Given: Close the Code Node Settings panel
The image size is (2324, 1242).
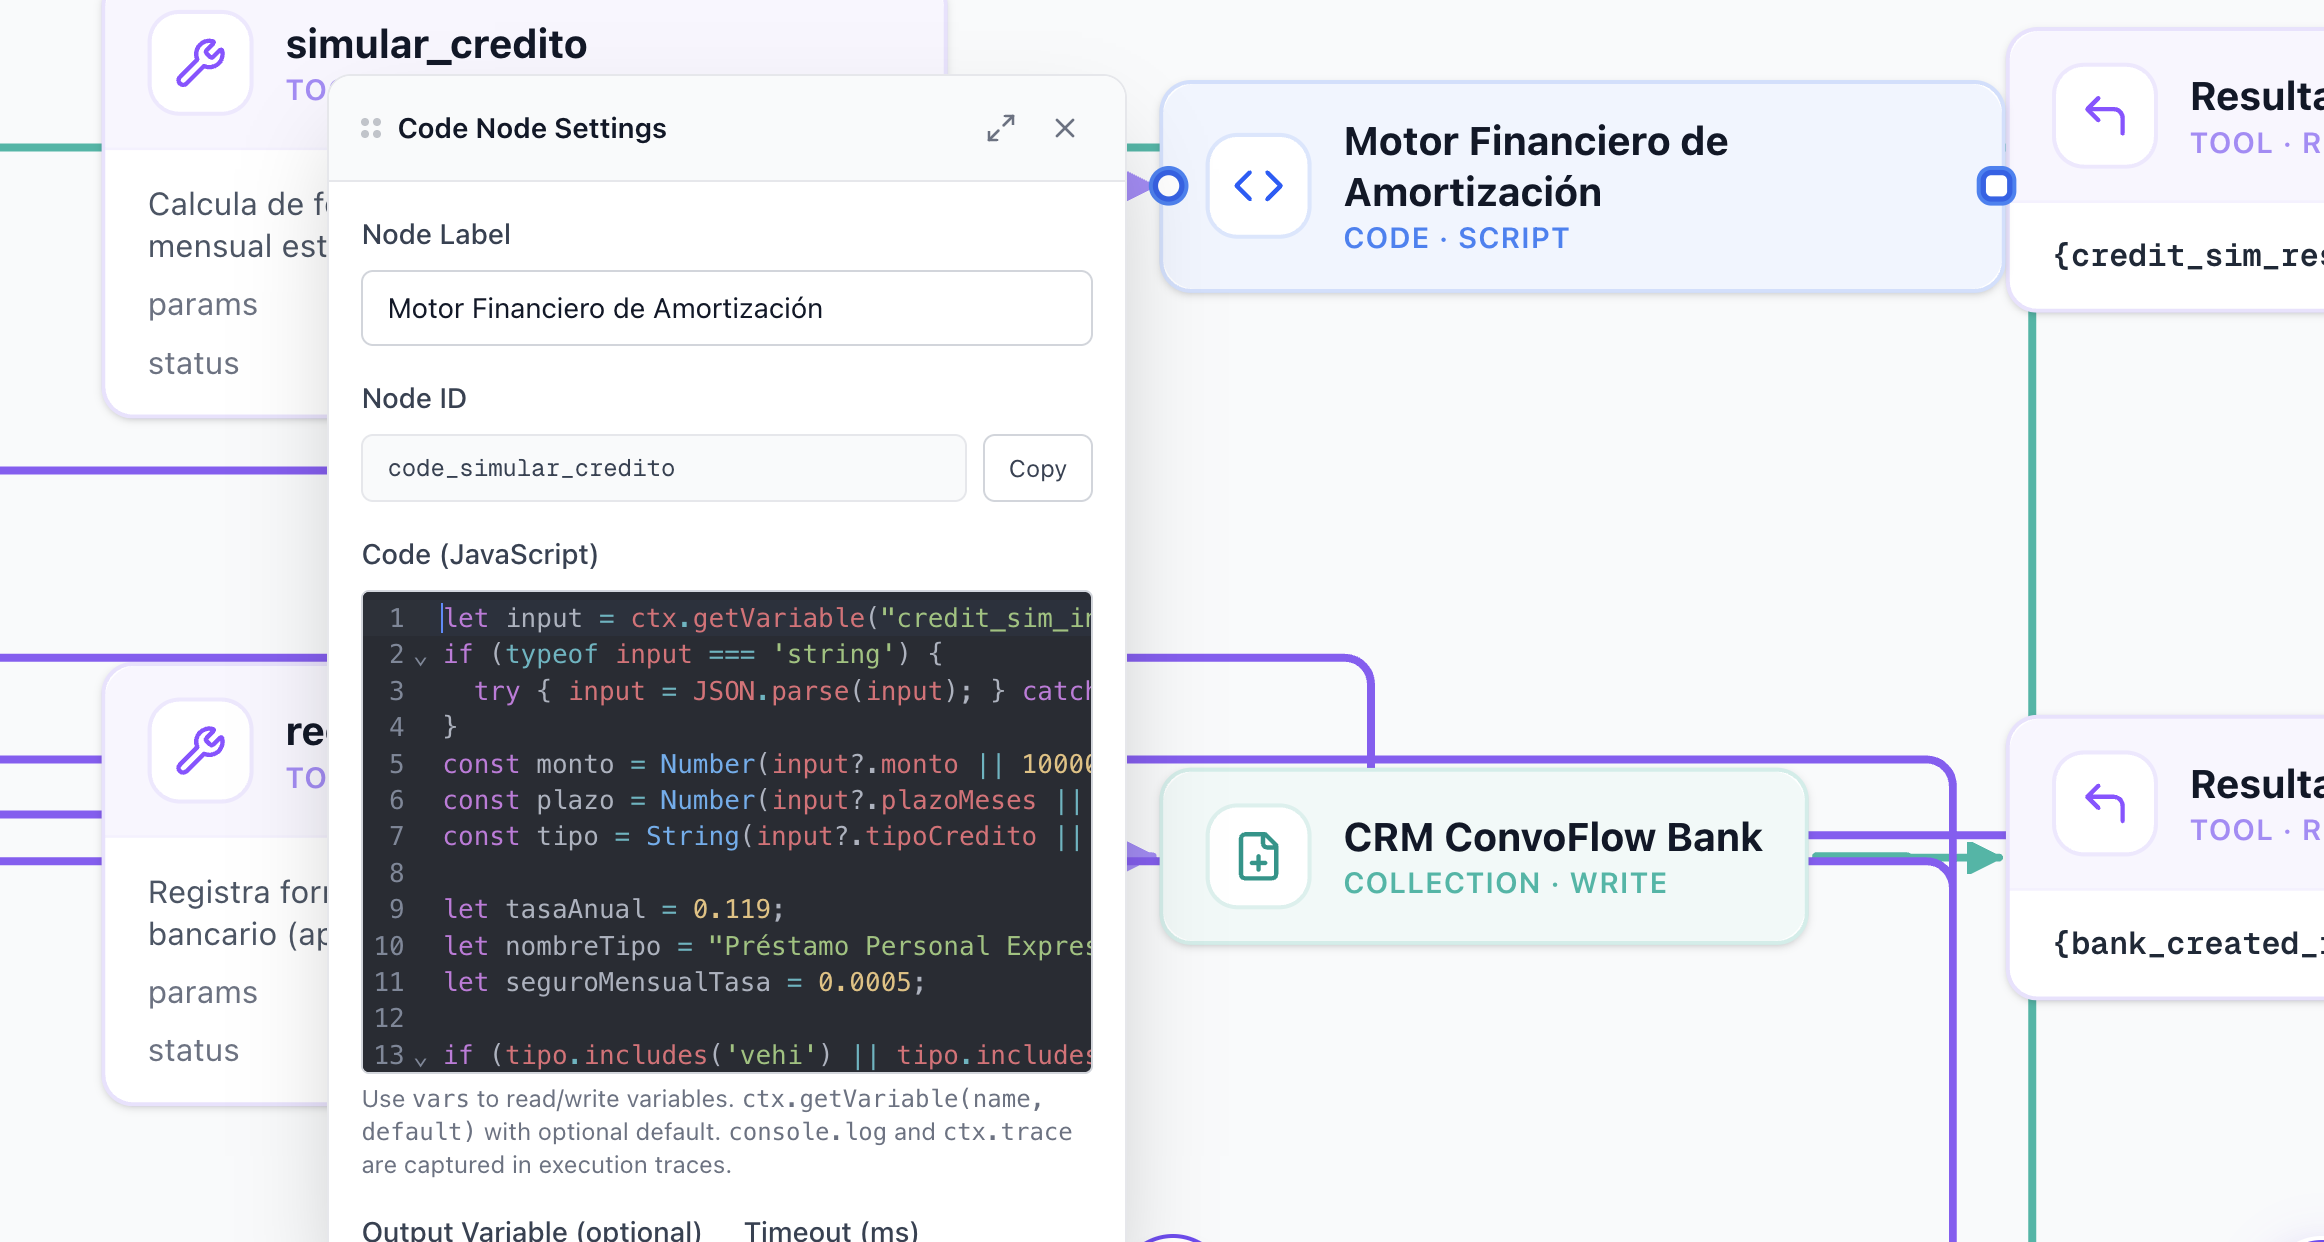Looking at the screenshot, I should tap(1065, 128).
